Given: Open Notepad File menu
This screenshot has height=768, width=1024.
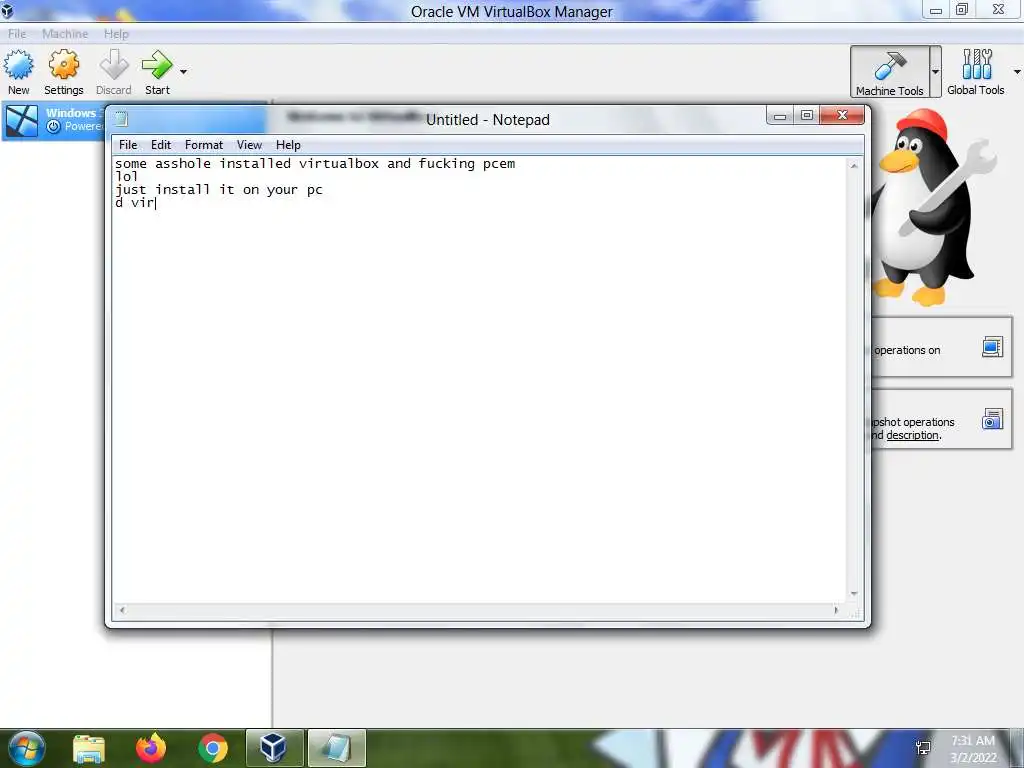Looking at the screenshot, I should click(128, 145).
